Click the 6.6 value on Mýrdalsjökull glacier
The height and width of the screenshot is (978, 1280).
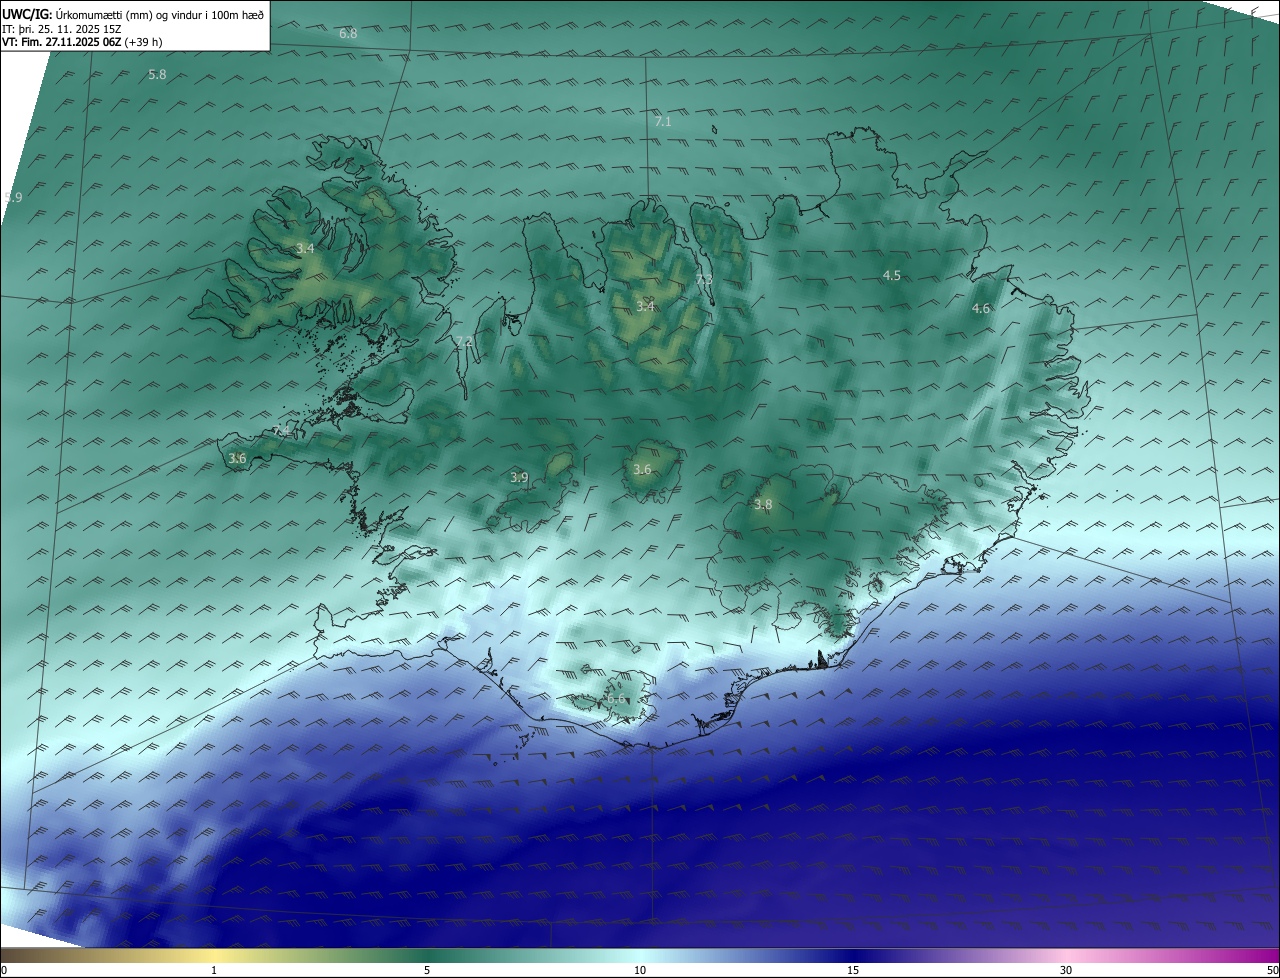click(x=616, y=699)
